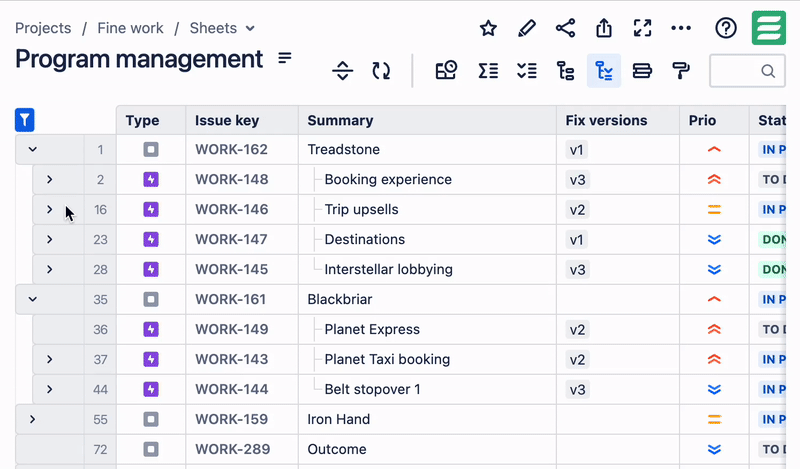The width and height of the screenshot is (800, 469).
Task: Click inside the search input field
Action: click(x=747, y=71)
